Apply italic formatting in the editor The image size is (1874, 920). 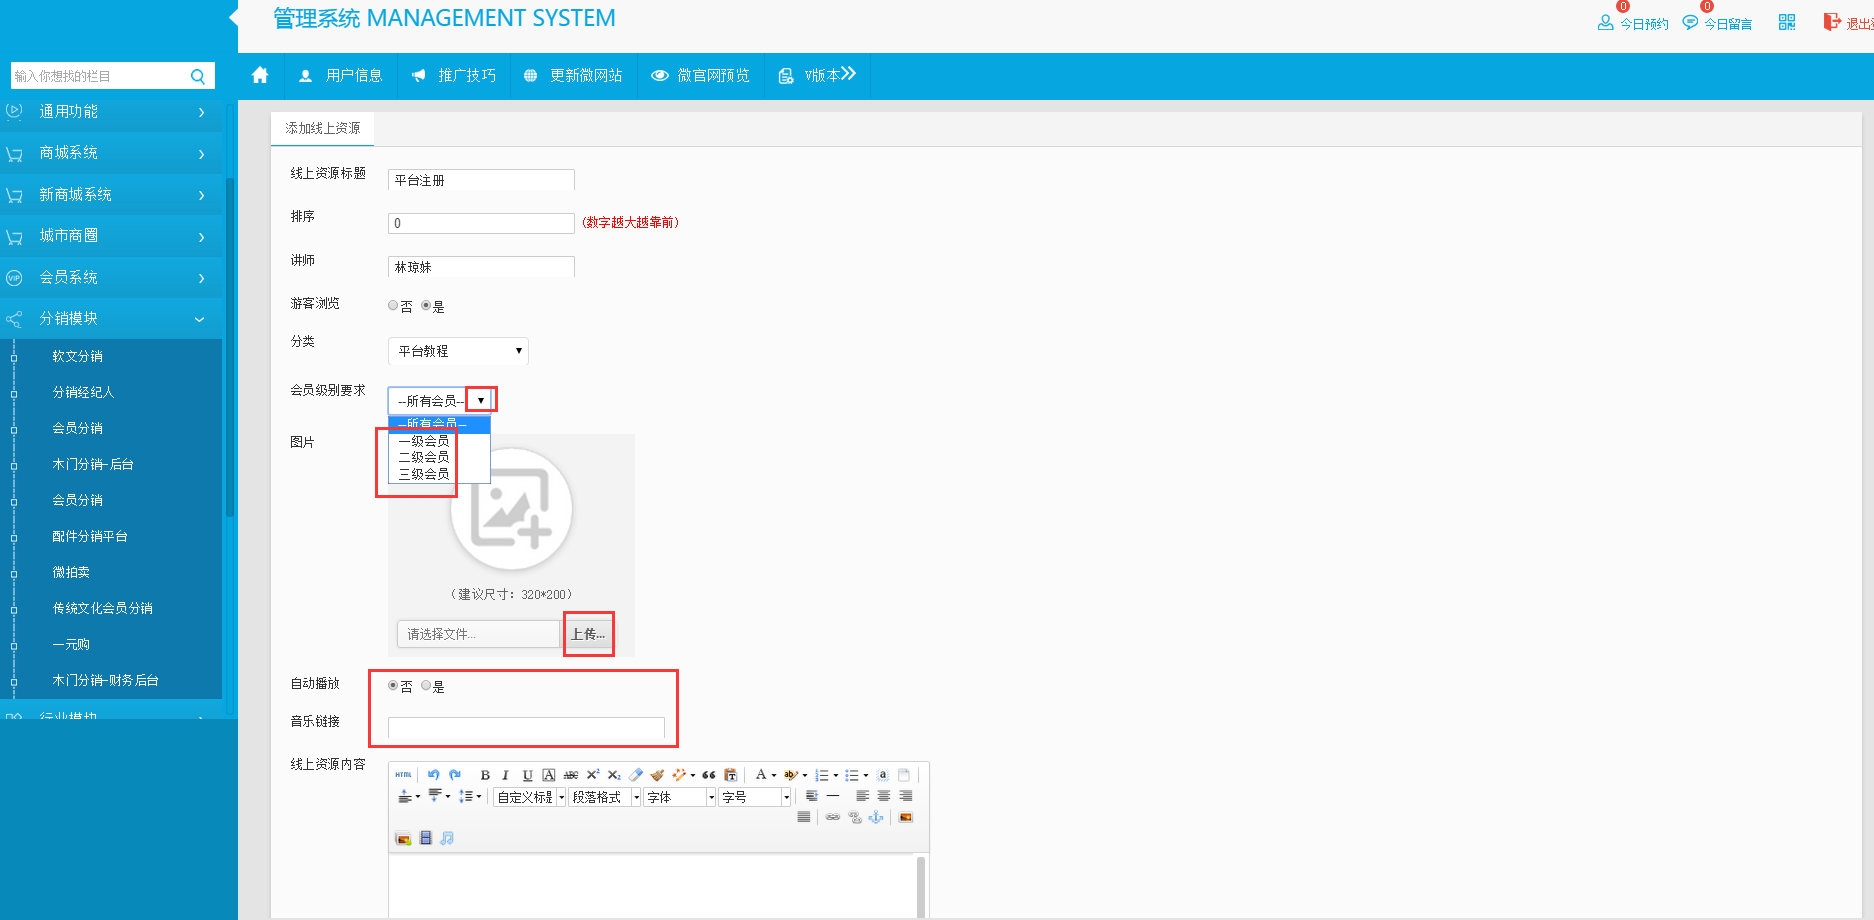point(506,775)
